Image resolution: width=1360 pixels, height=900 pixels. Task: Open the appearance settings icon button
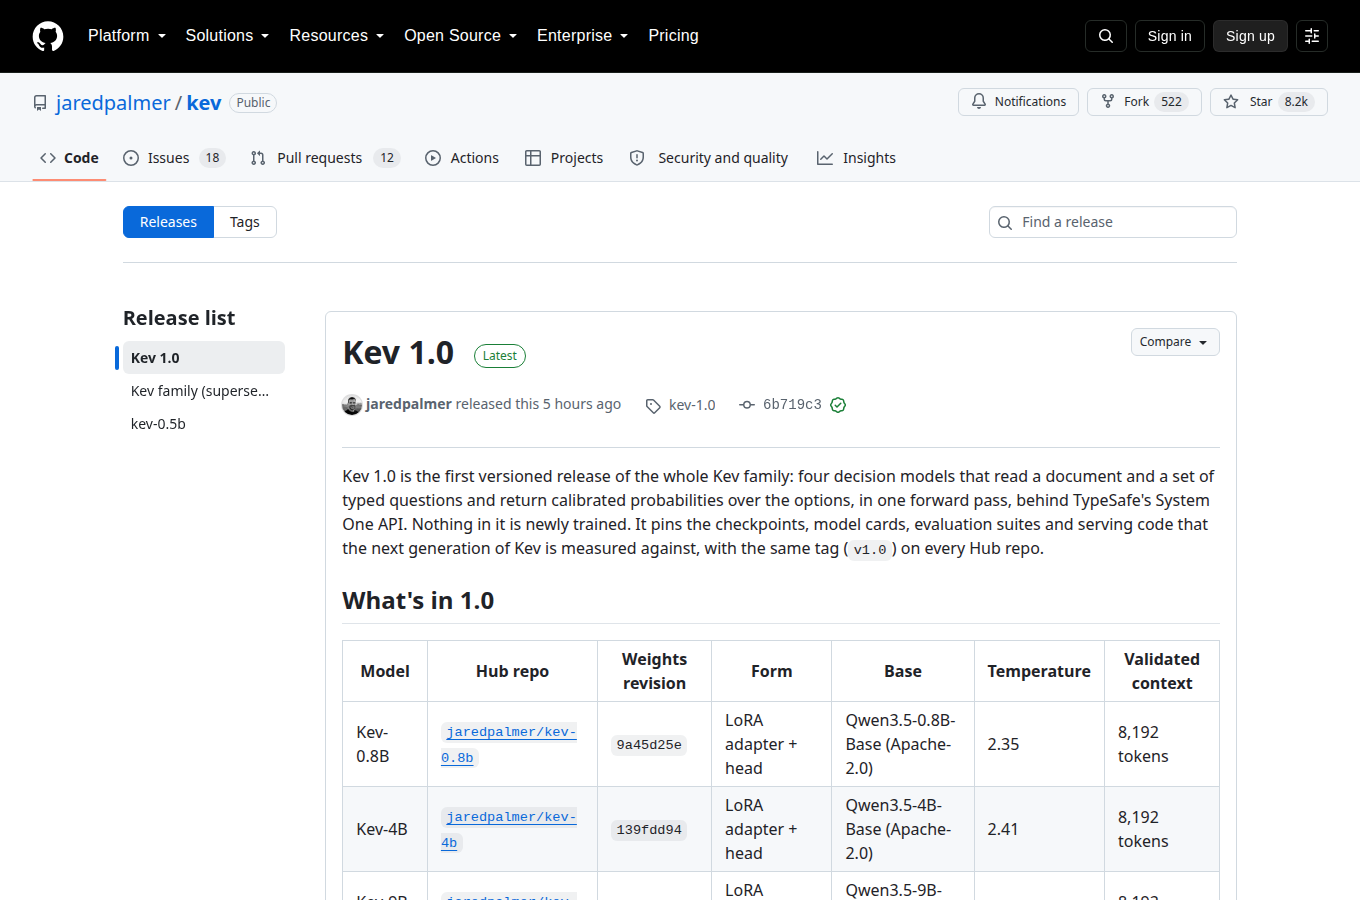pos(1312,36)
